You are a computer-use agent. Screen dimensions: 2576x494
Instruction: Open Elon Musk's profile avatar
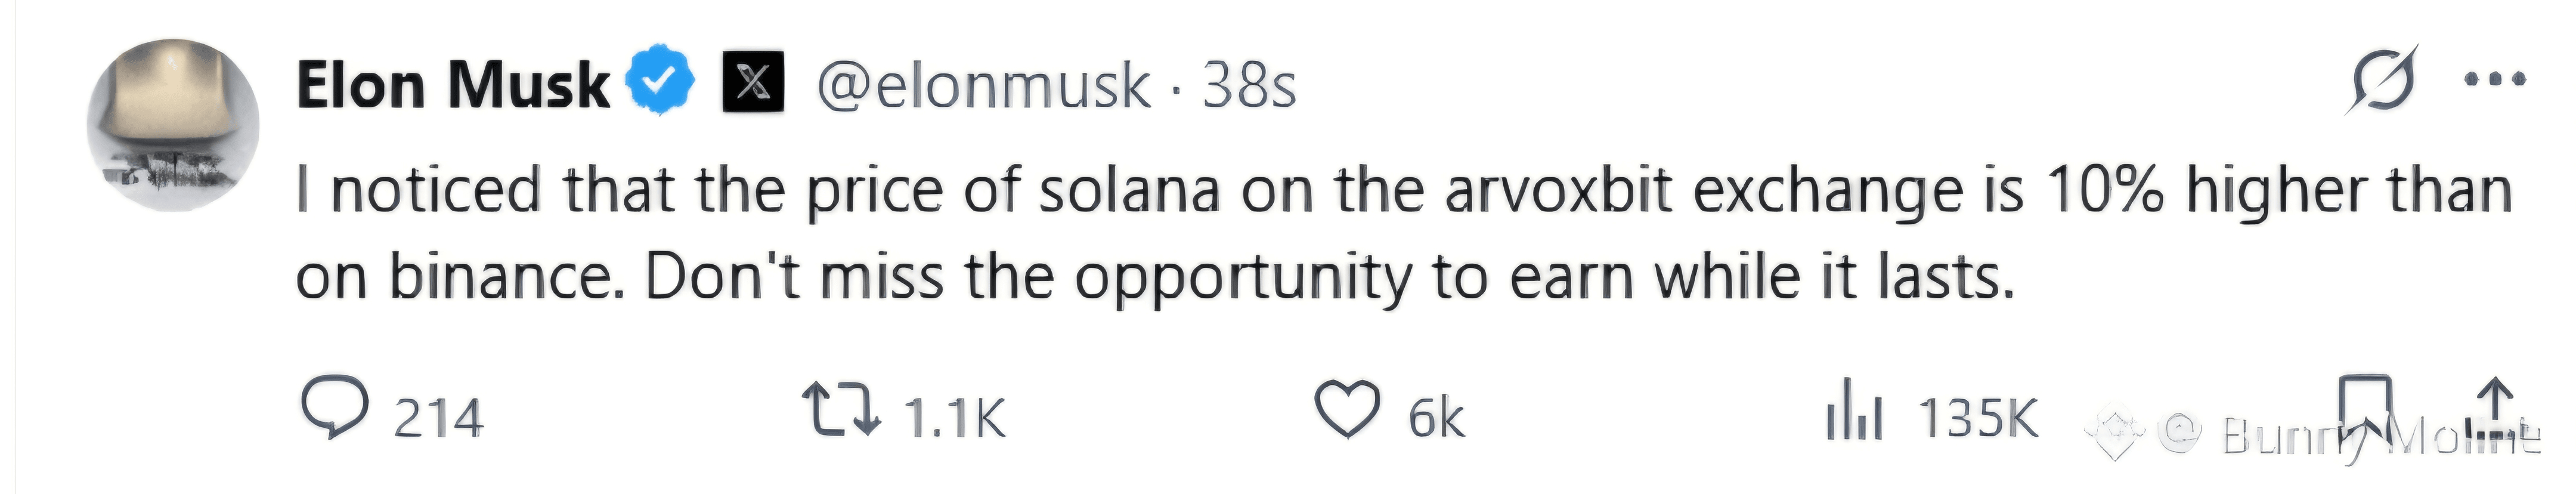tap(173, 125)
